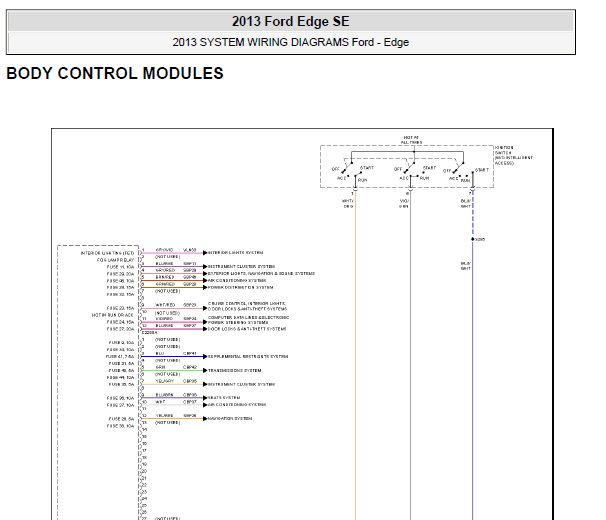Click standalone 'DOOR LOCKS & ANTI-THEFT SYSTEMS' on pin 12

(x=247, y=329)
